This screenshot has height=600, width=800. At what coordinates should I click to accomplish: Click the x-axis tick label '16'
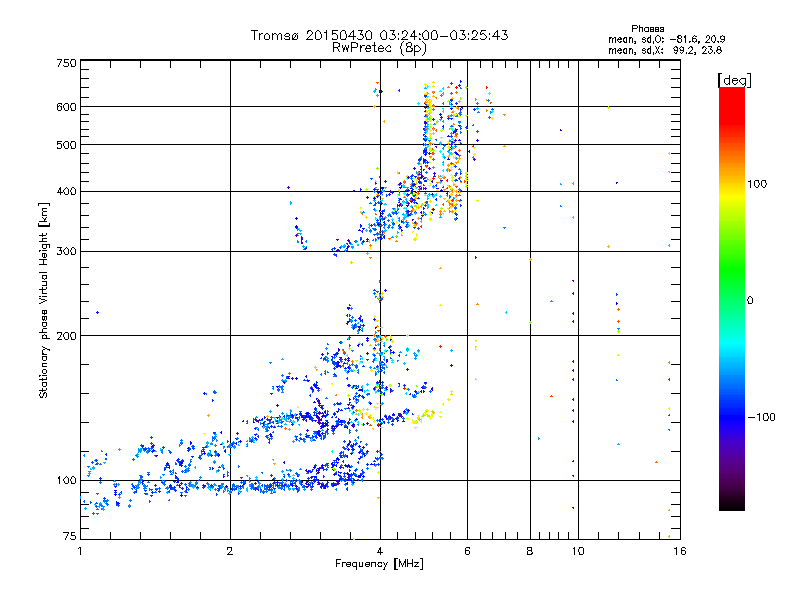pos(680,551)
